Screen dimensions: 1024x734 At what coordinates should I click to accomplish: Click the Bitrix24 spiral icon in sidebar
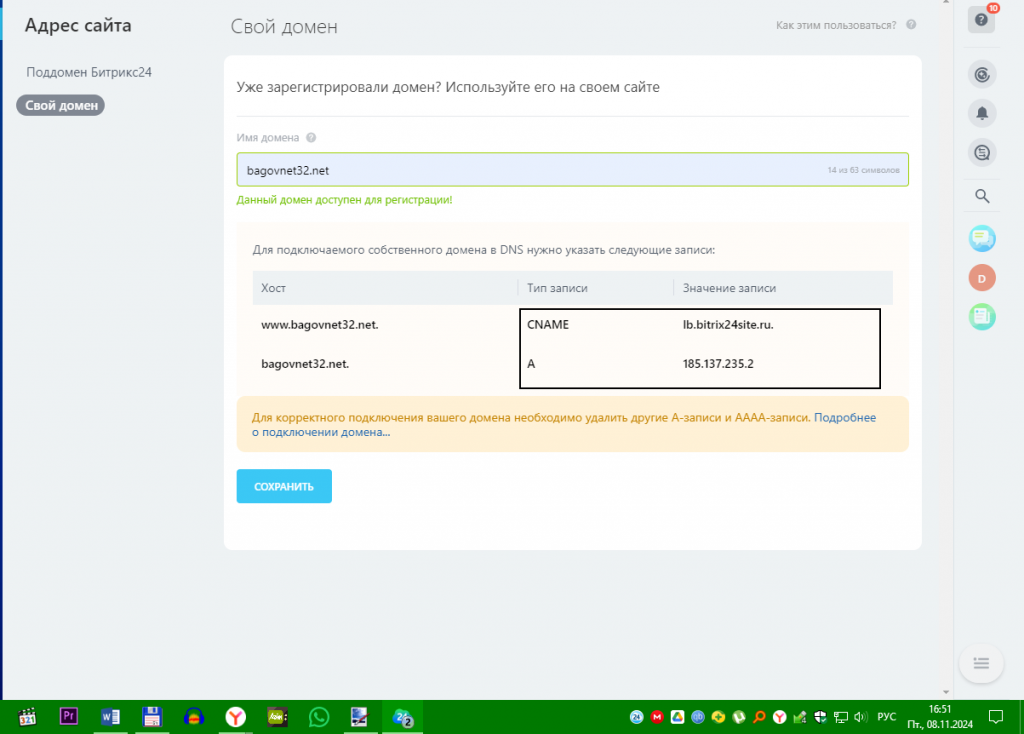click(x=982, y=74)
